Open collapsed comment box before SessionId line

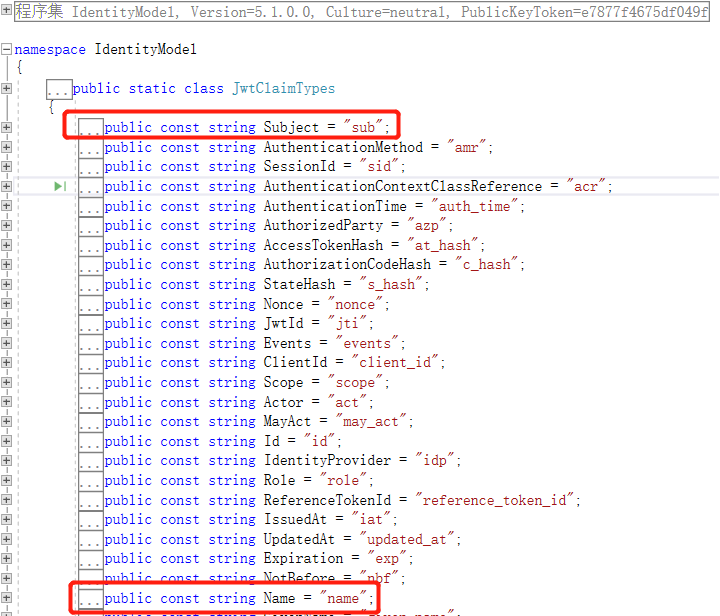[x=90, y=167]
